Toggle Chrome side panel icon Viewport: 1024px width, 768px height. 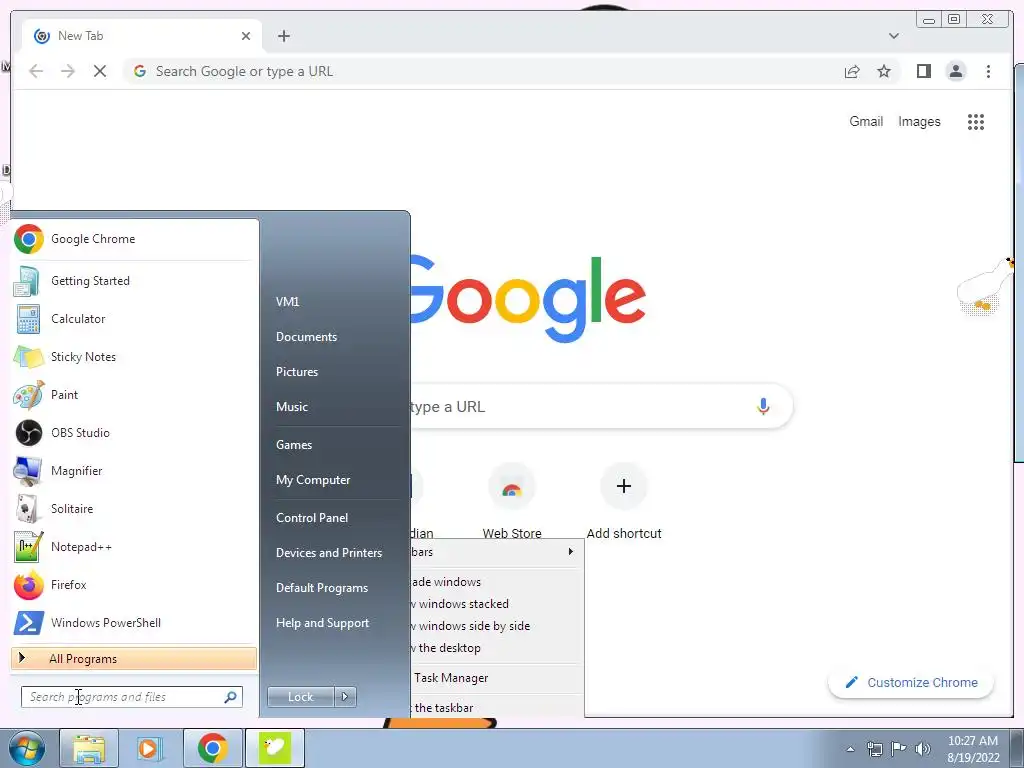[x=923, y=71]
